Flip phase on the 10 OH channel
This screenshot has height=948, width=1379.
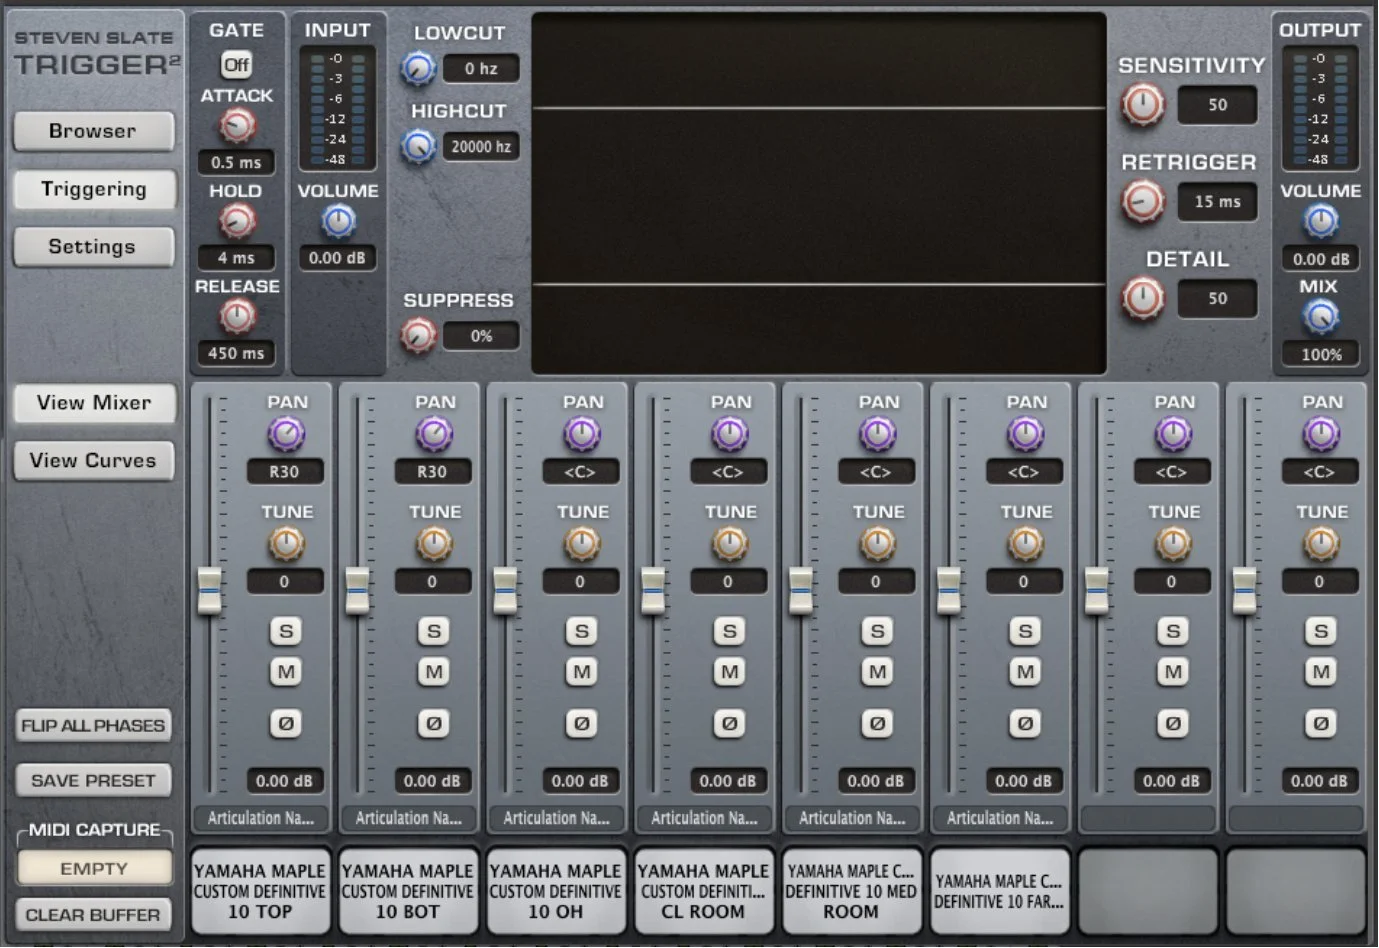click(582, 723)
